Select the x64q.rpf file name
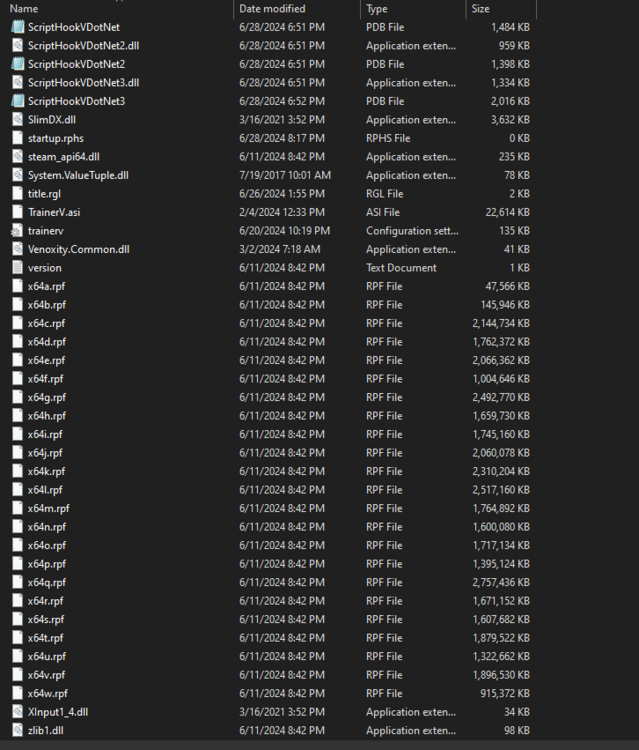Screen dimensions: 639x750 pos(47,583)
